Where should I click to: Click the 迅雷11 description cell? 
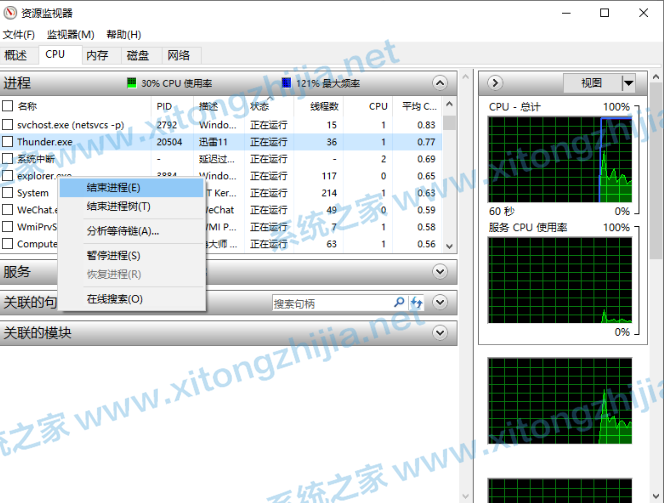213,142
